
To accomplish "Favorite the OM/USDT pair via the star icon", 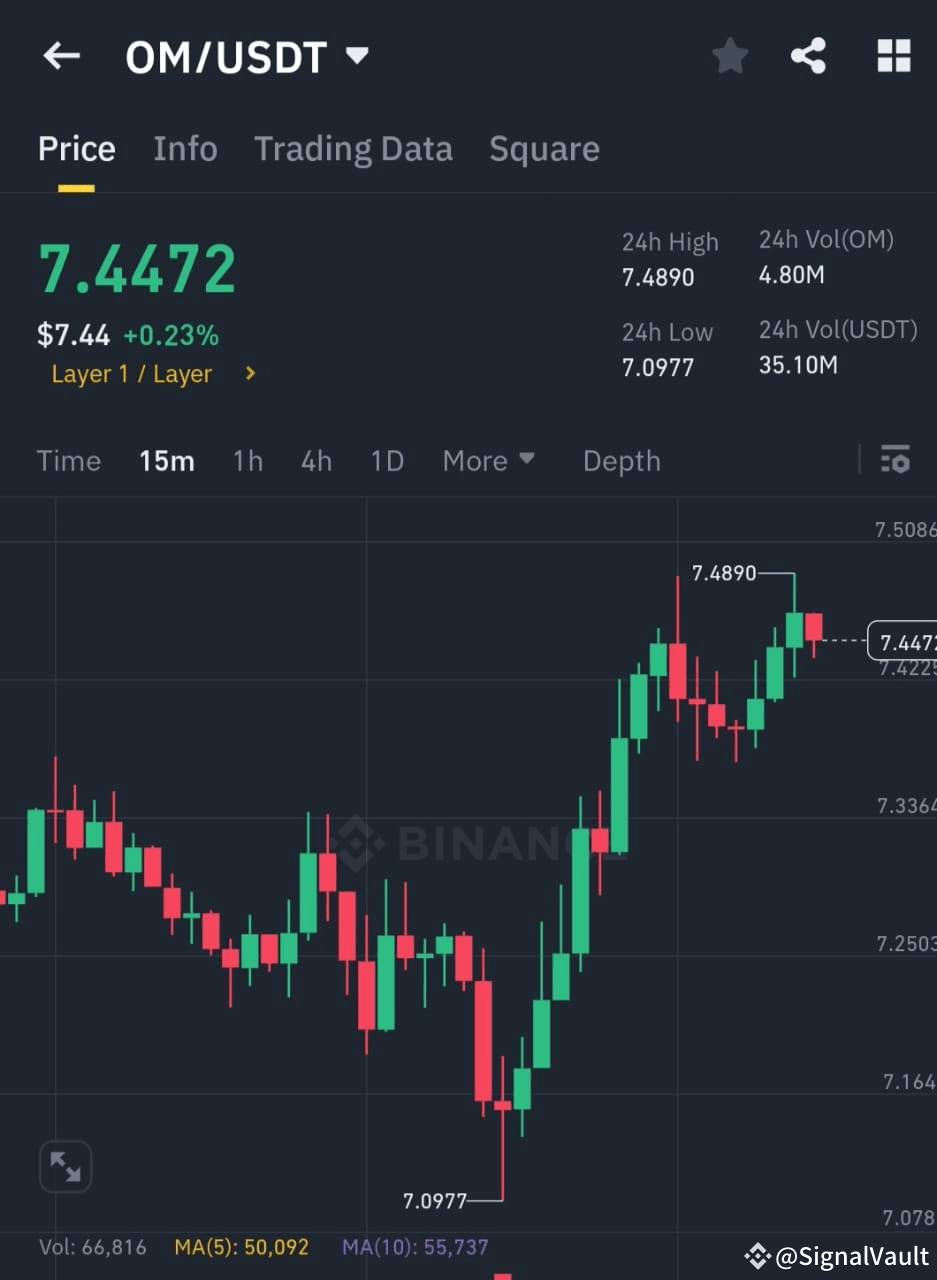I will point(730,56).
